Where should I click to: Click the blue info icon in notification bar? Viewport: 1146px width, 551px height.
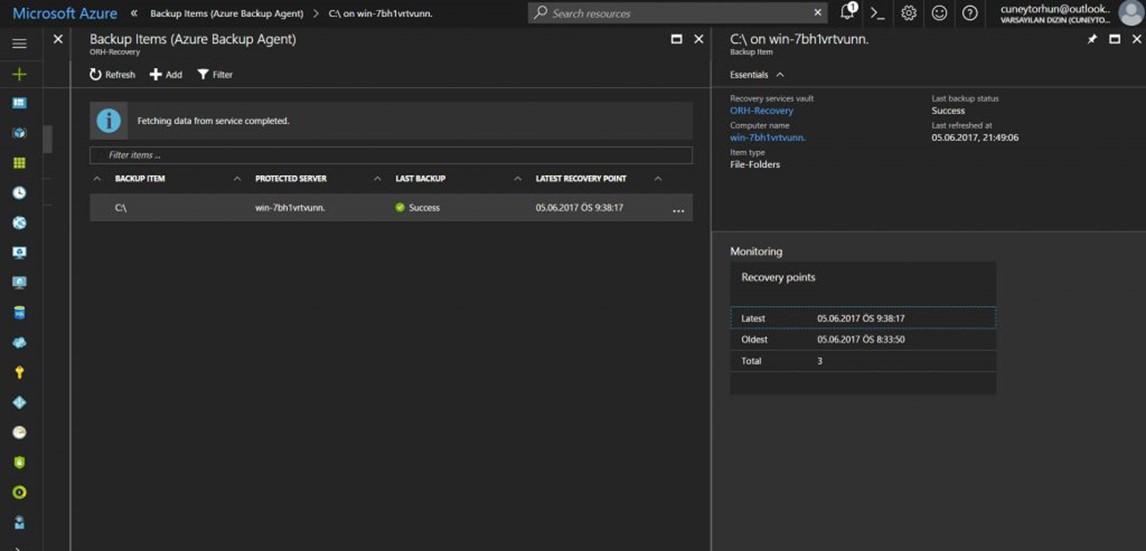pyautogui.click(x=108, y=121)
